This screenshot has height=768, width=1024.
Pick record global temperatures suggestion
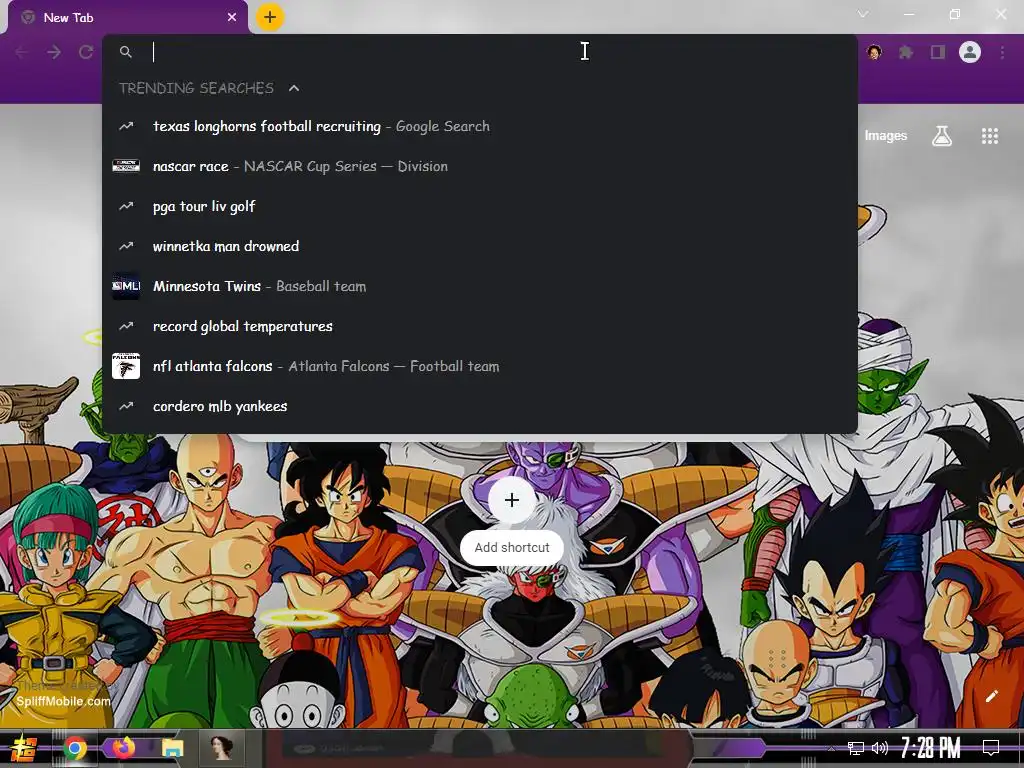tap(480, 326)
